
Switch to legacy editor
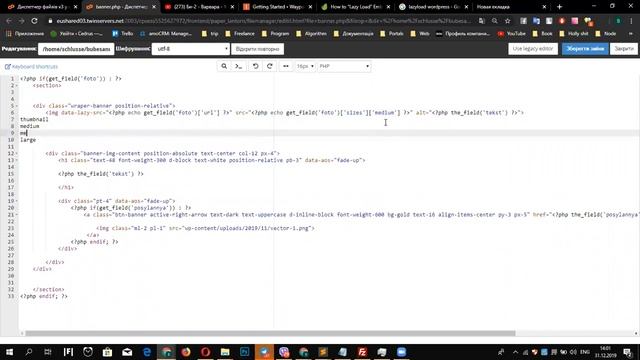tap(533, 49)
